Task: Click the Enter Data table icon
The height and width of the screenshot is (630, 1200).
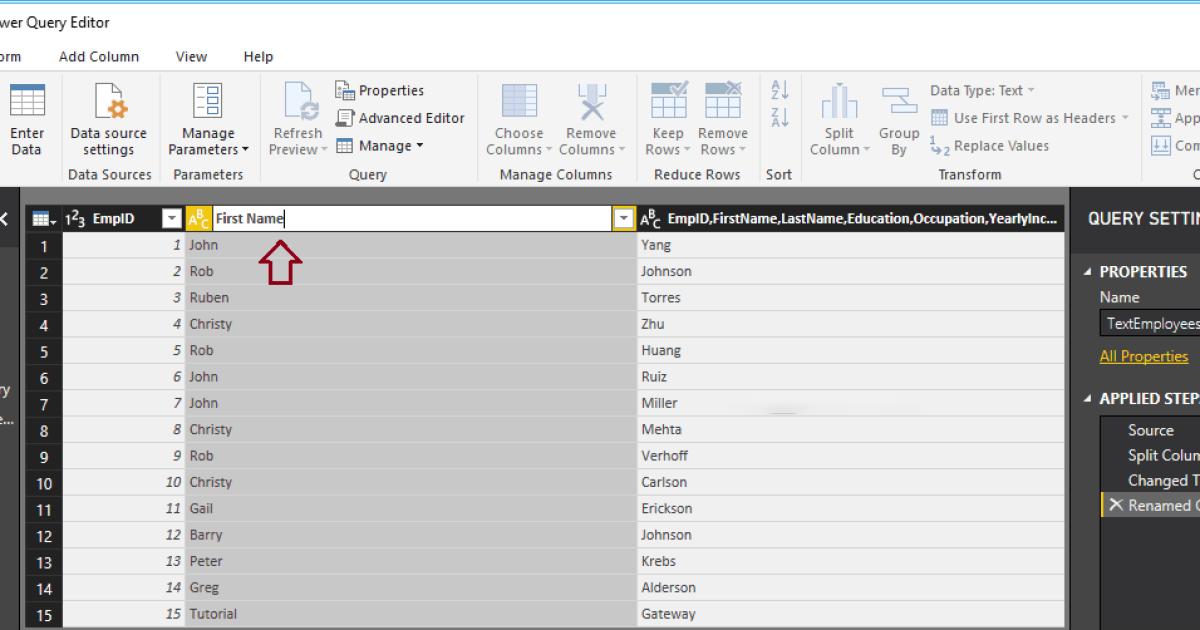Action: (27, 101)
